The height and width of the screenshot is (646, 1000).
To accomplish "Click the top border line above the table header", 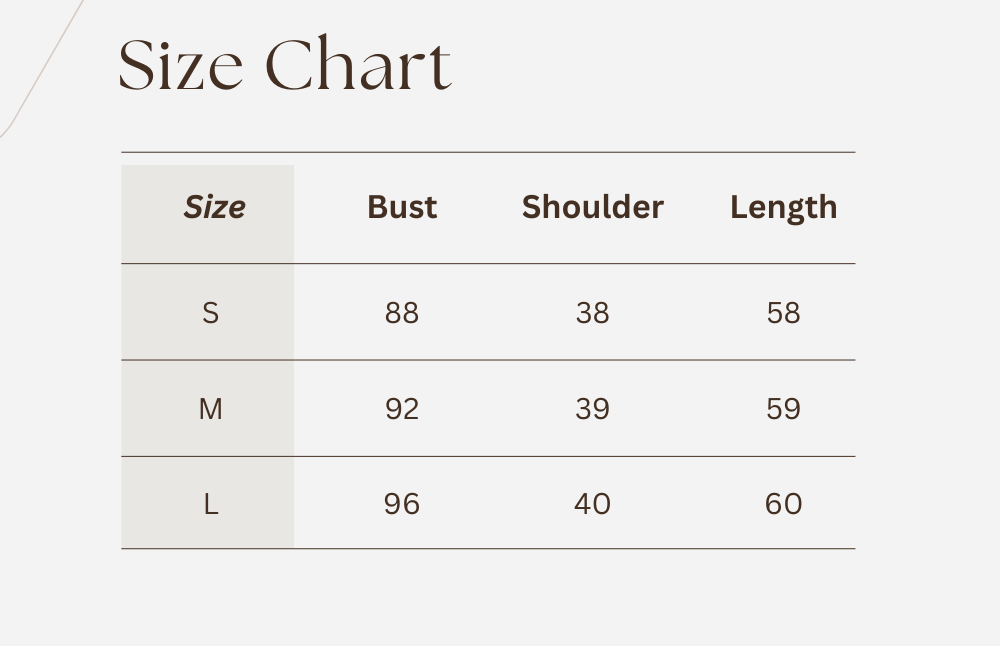I will click(488, 152).
